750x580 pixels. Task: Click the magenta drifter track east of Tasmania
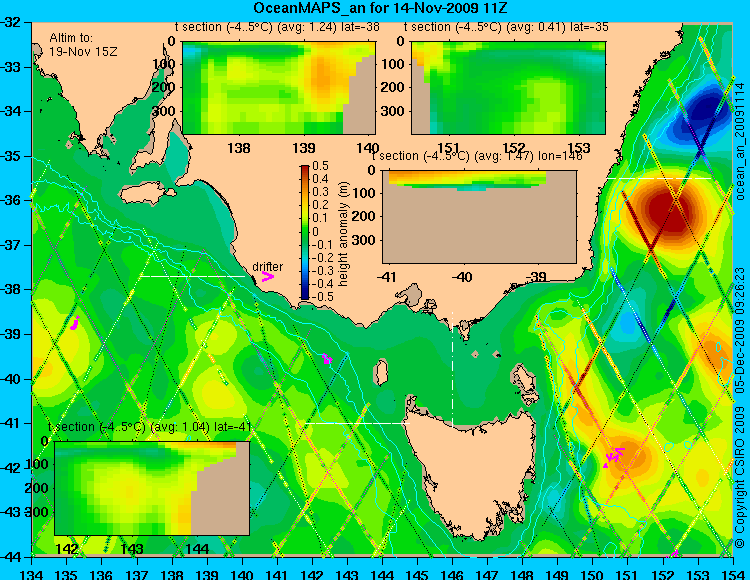(x=614, y=457)
